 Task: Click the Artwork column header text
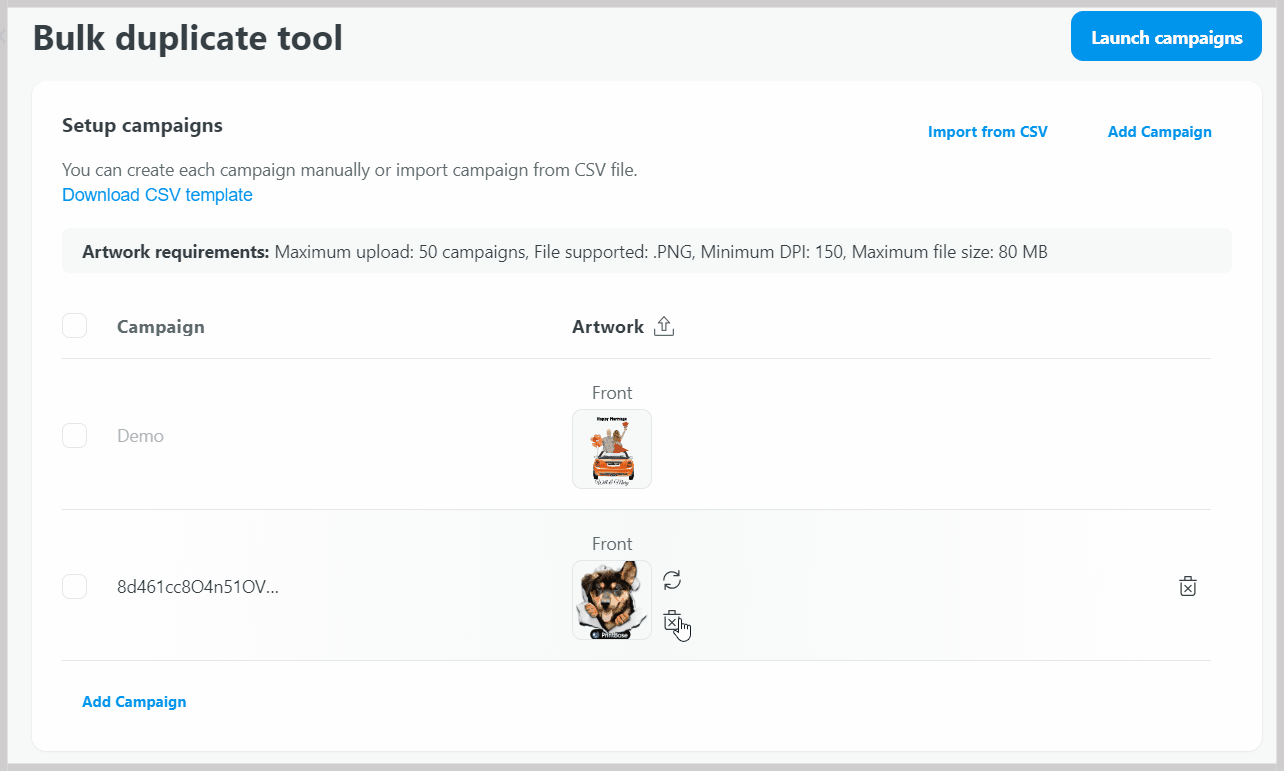(608, 327)
